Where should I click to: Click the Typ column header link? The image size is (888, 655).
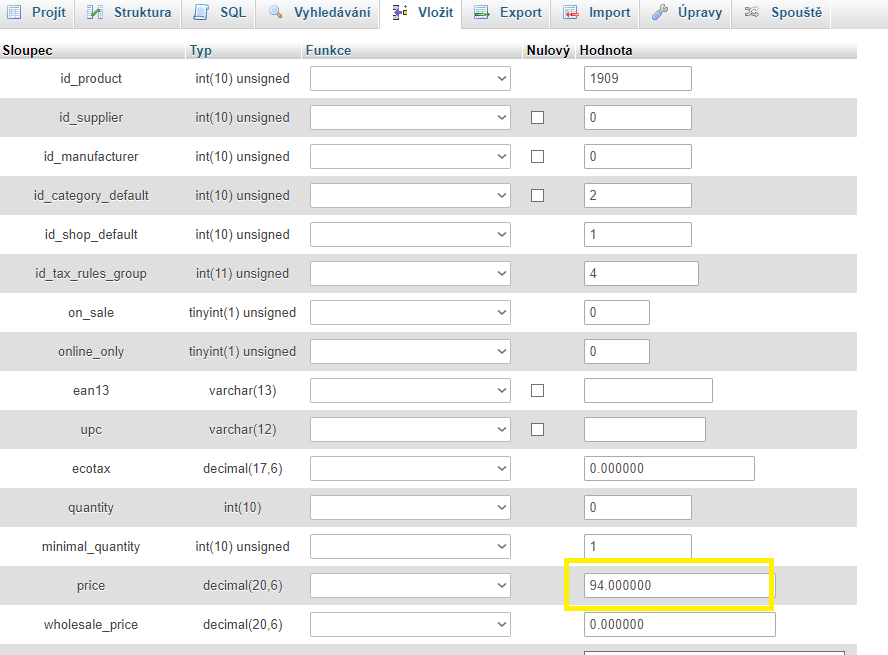coord(200,50)
